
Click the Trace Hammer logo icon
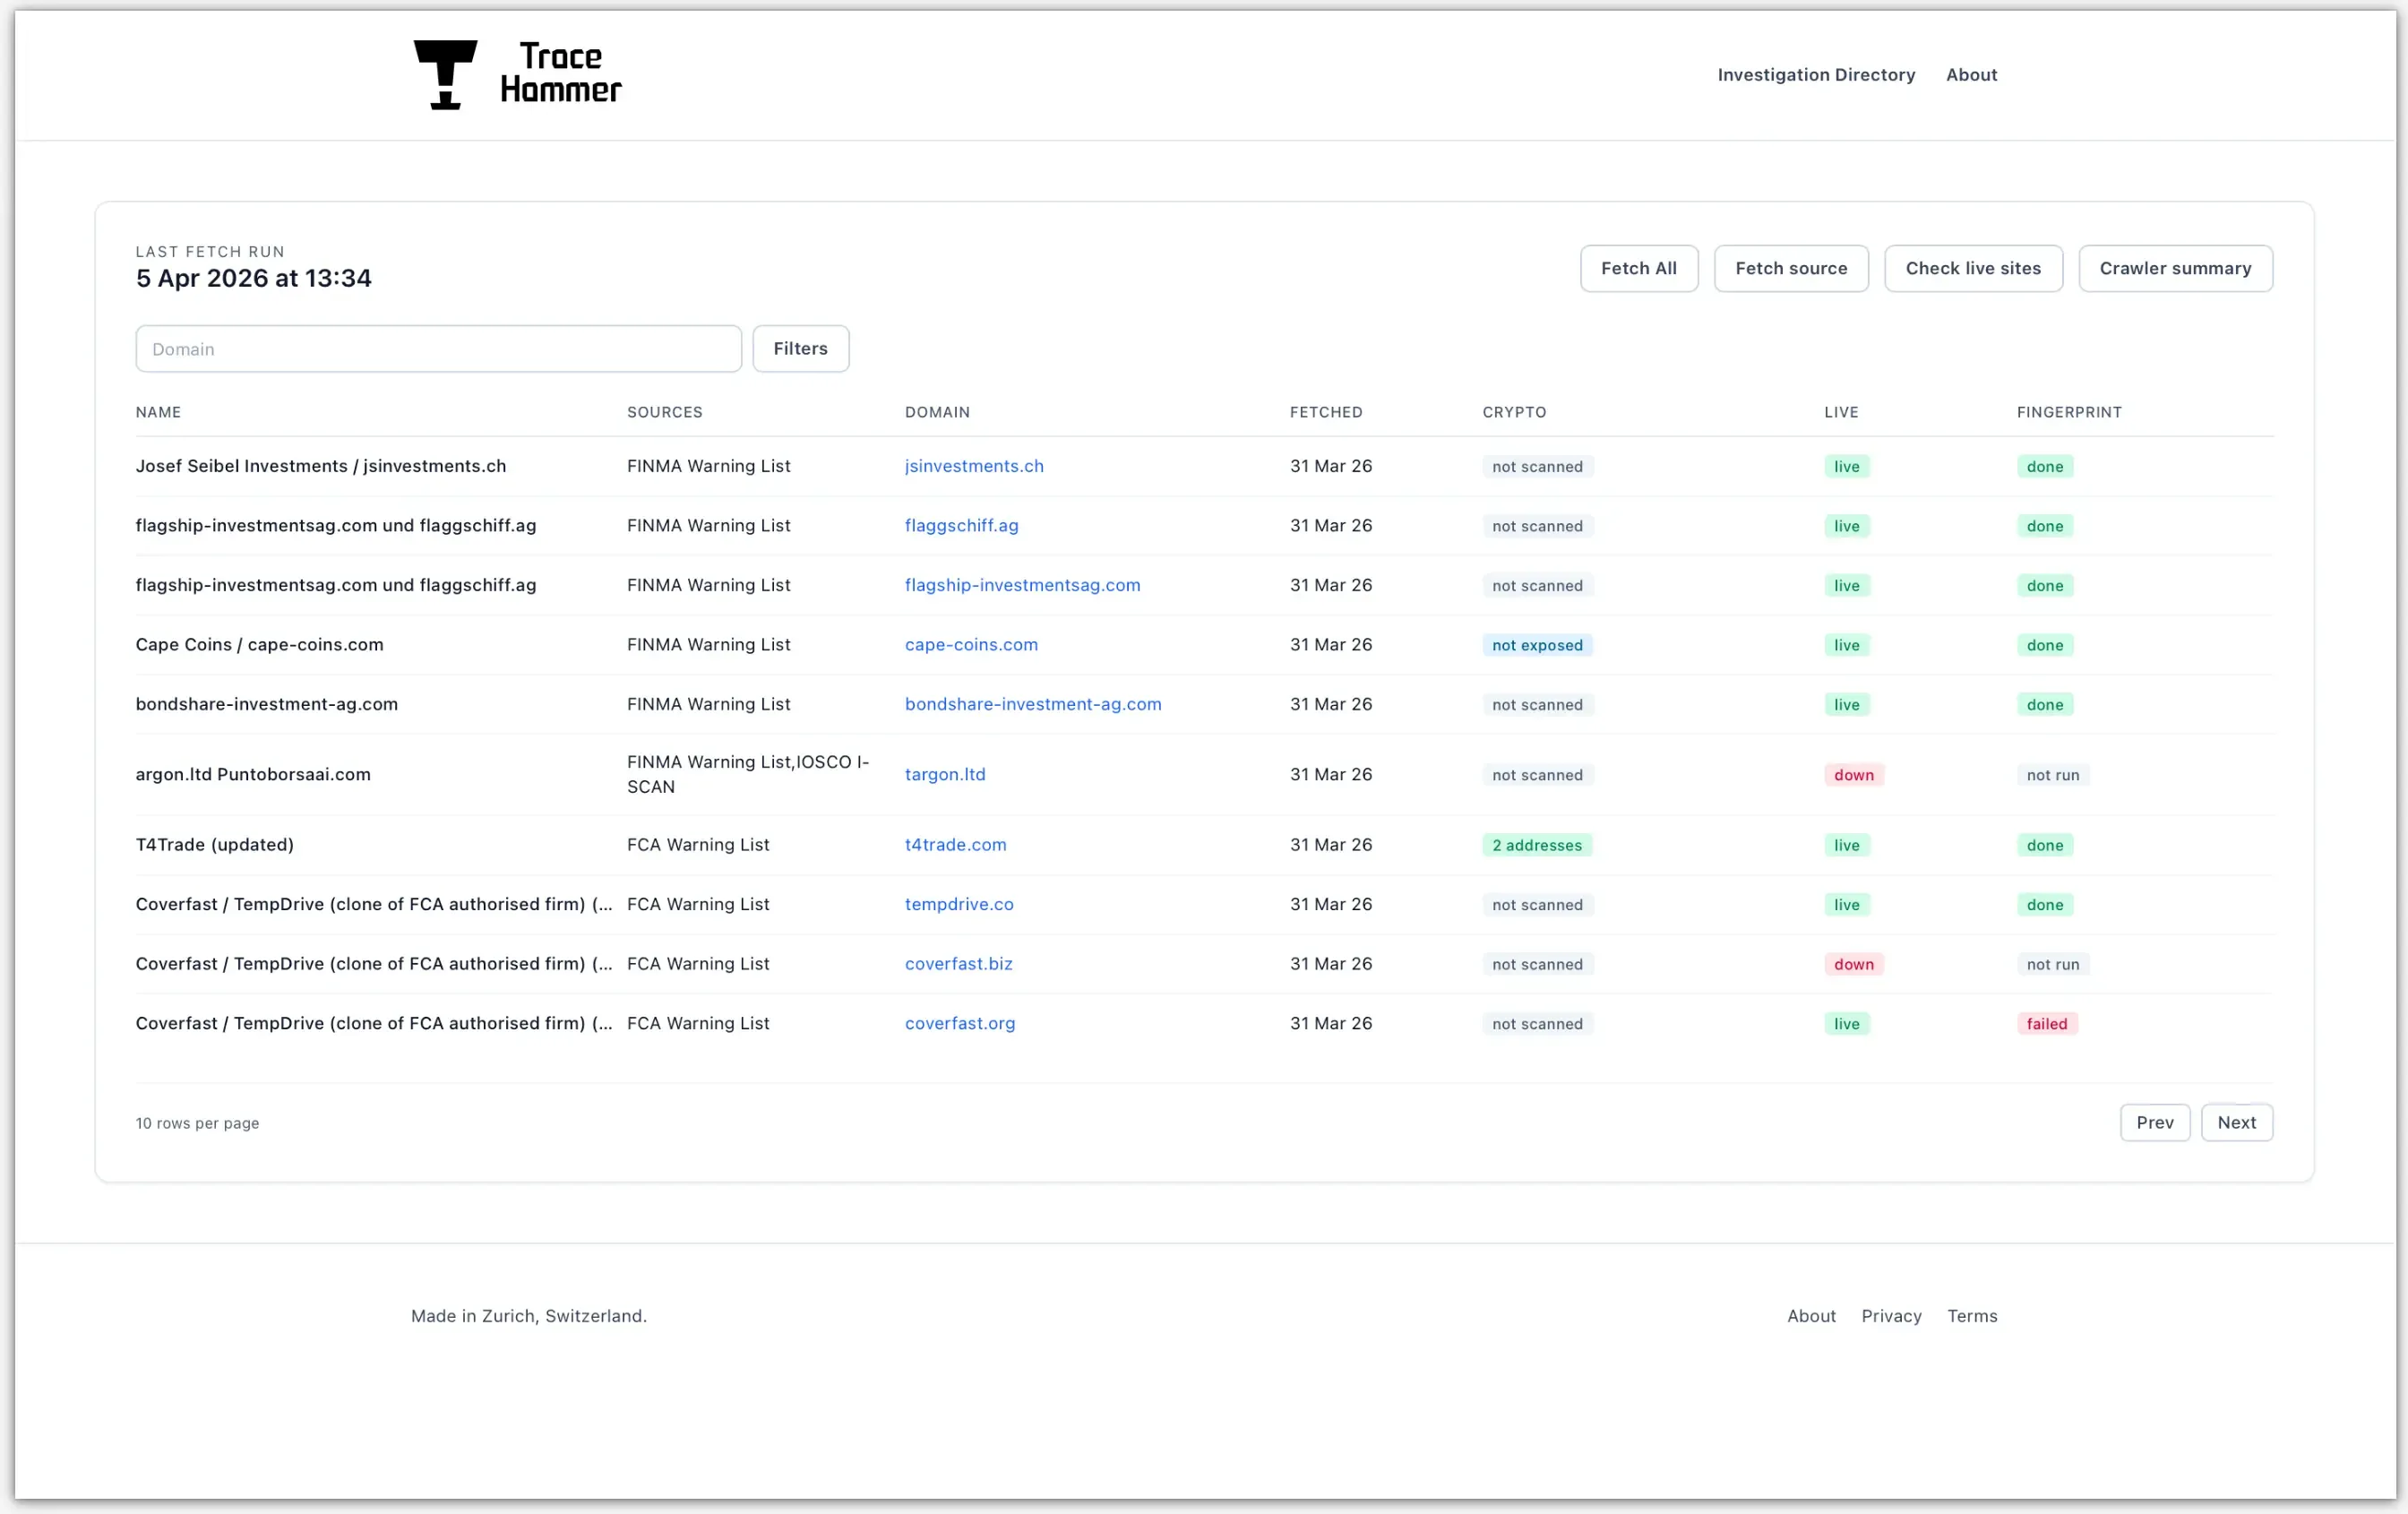pyautogui.click(x=446, y=73)
